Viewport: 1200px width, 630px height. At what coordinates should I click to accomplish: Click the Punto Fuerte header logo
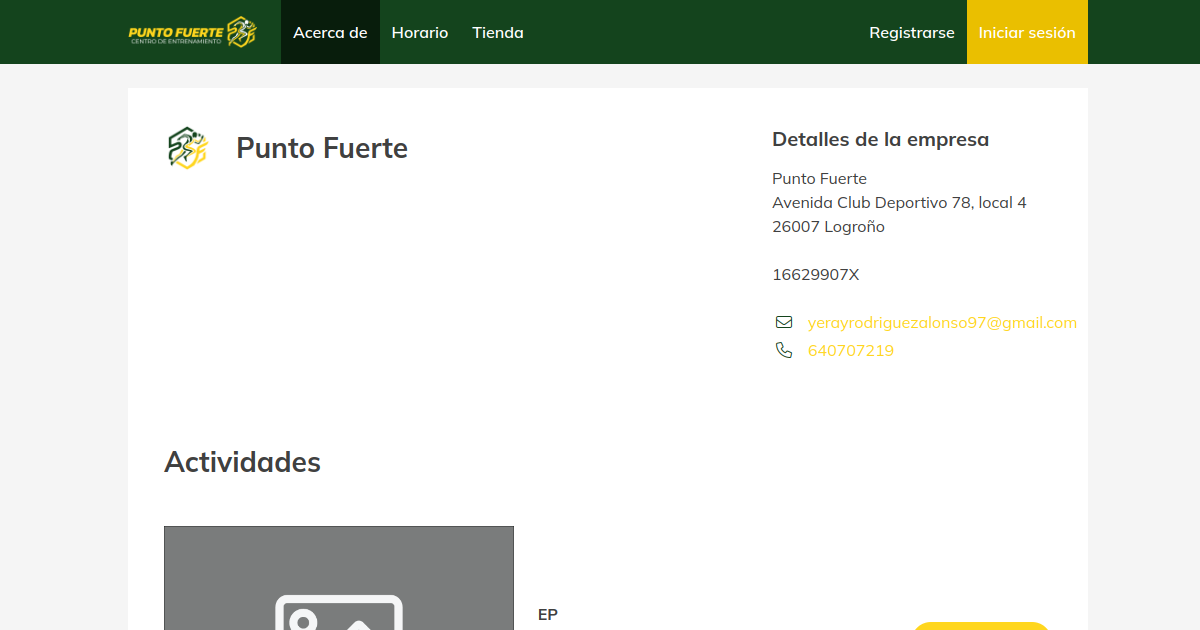pos(192,32)
